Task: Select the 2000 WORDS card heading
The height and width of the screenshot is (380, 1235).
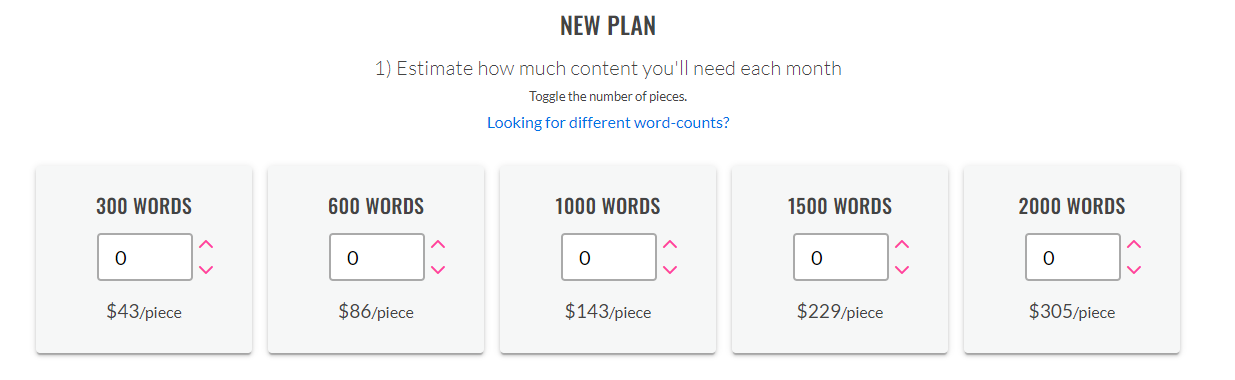Action: (x=1072, y=207)
